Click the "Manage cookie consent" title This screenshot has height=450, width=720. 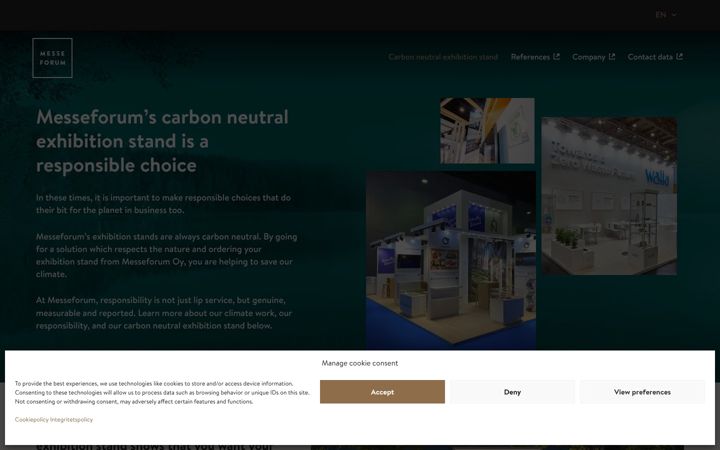tap(360, 363)
